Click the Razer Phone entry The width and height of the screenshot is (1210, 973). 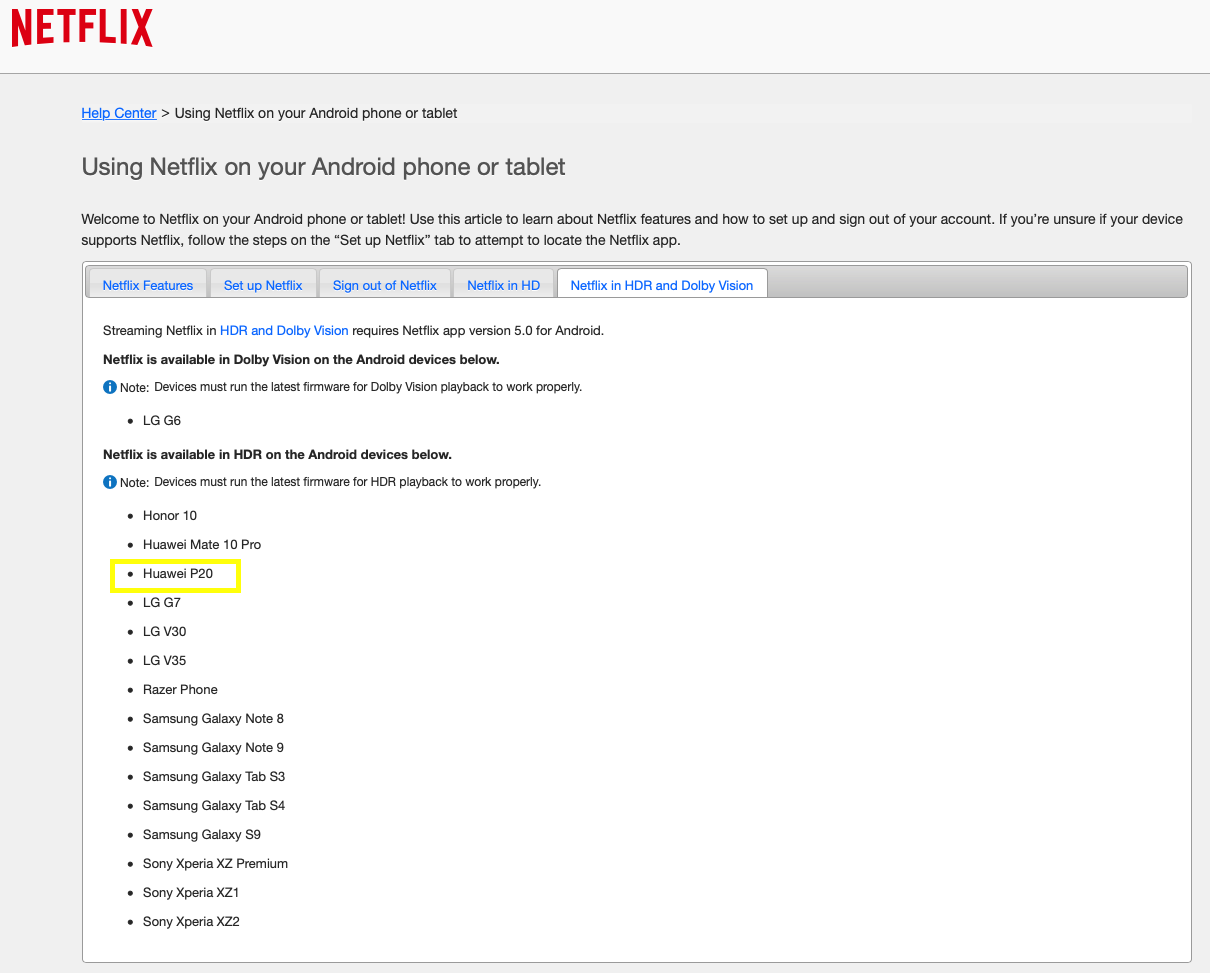pyautogui.click(x=180, y=690)
